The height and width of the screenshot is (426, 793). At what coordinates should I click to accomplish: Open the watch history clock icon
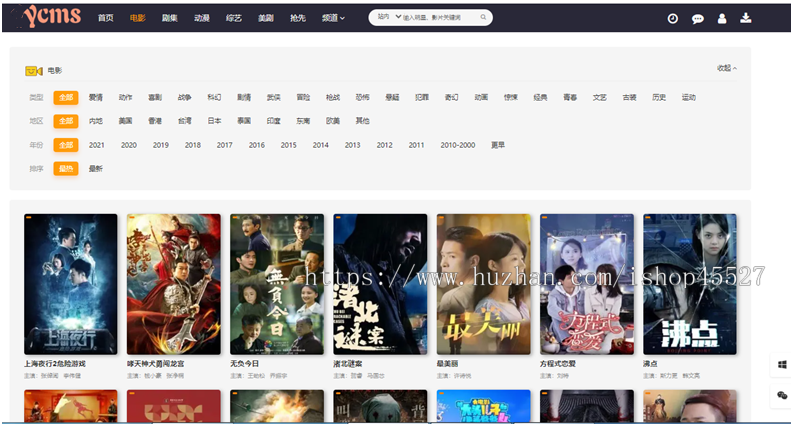pyautogui.click(x=673, y=19)
